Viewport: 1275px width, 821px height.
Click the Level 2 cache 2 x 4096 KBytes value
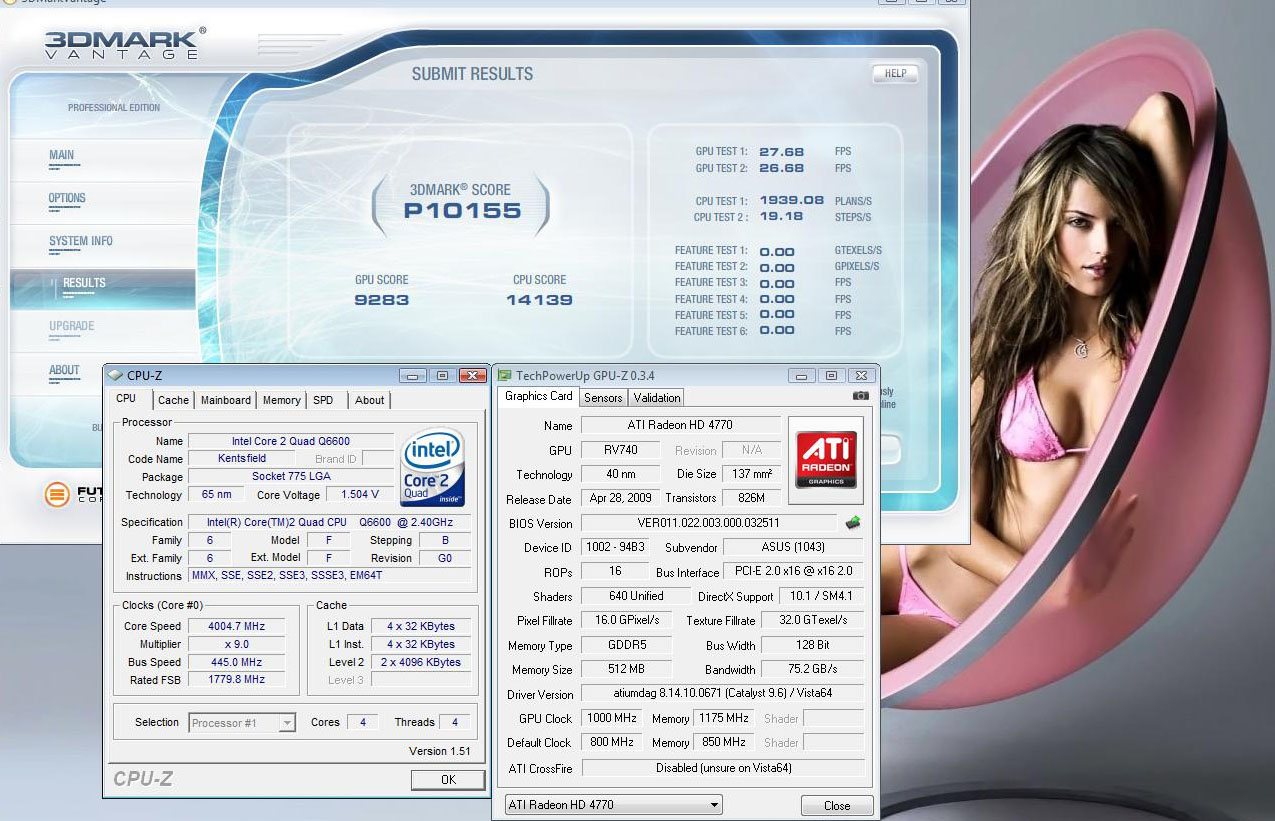[421, 662]
